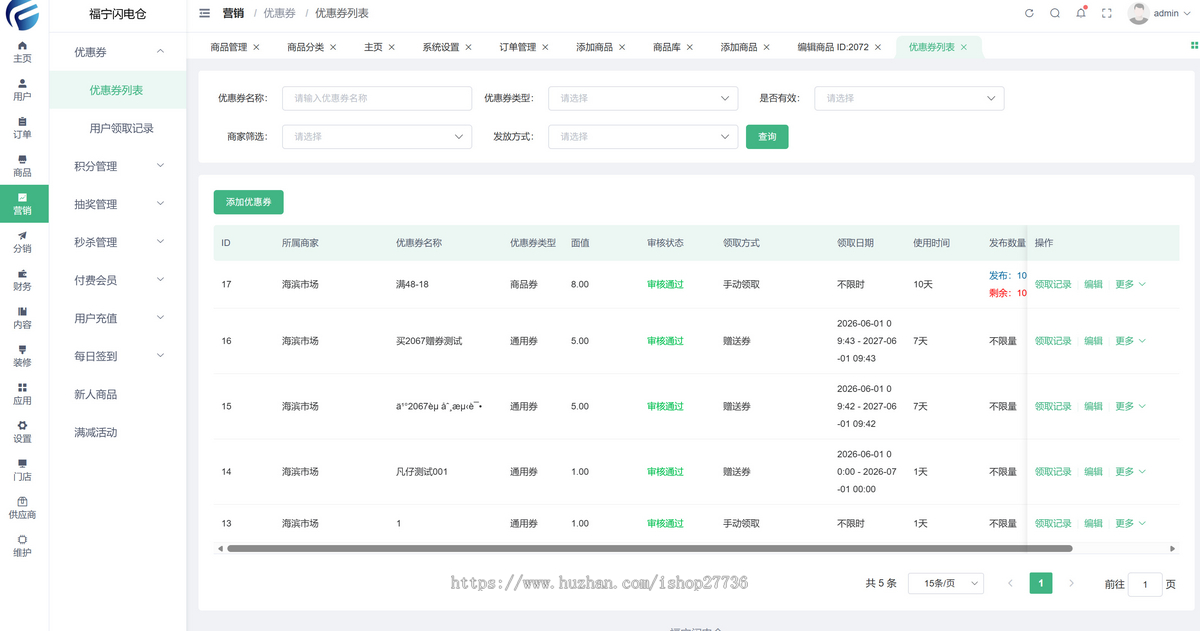Expand the 抽奖管理 sidebar group
1200x631 pixels.
[x=117, y=204]
